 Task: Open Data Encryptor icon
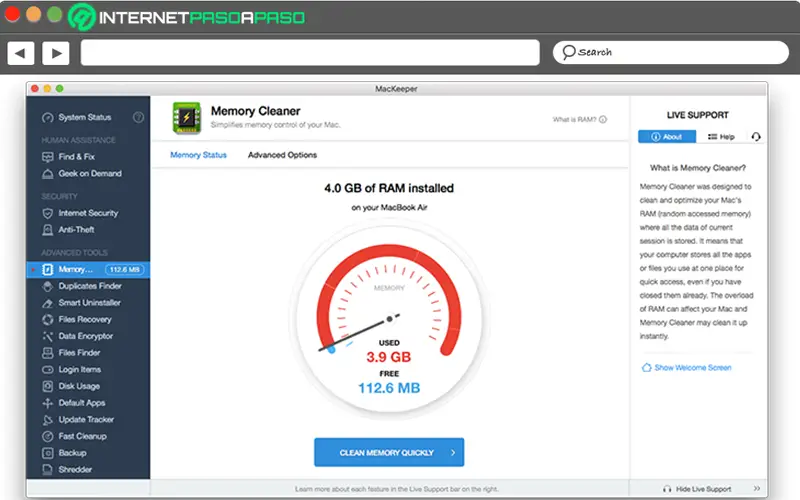tap(47, 336)
